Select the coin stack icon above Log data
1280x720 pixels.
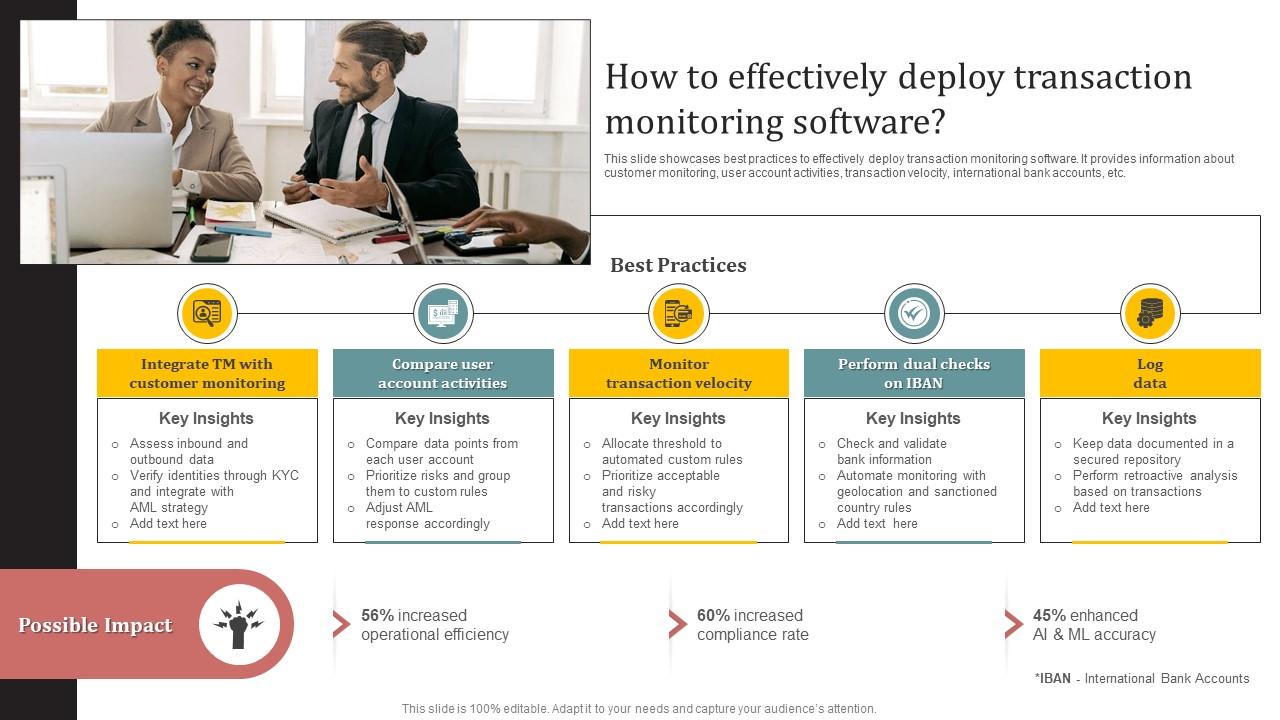pos(1151,313)
